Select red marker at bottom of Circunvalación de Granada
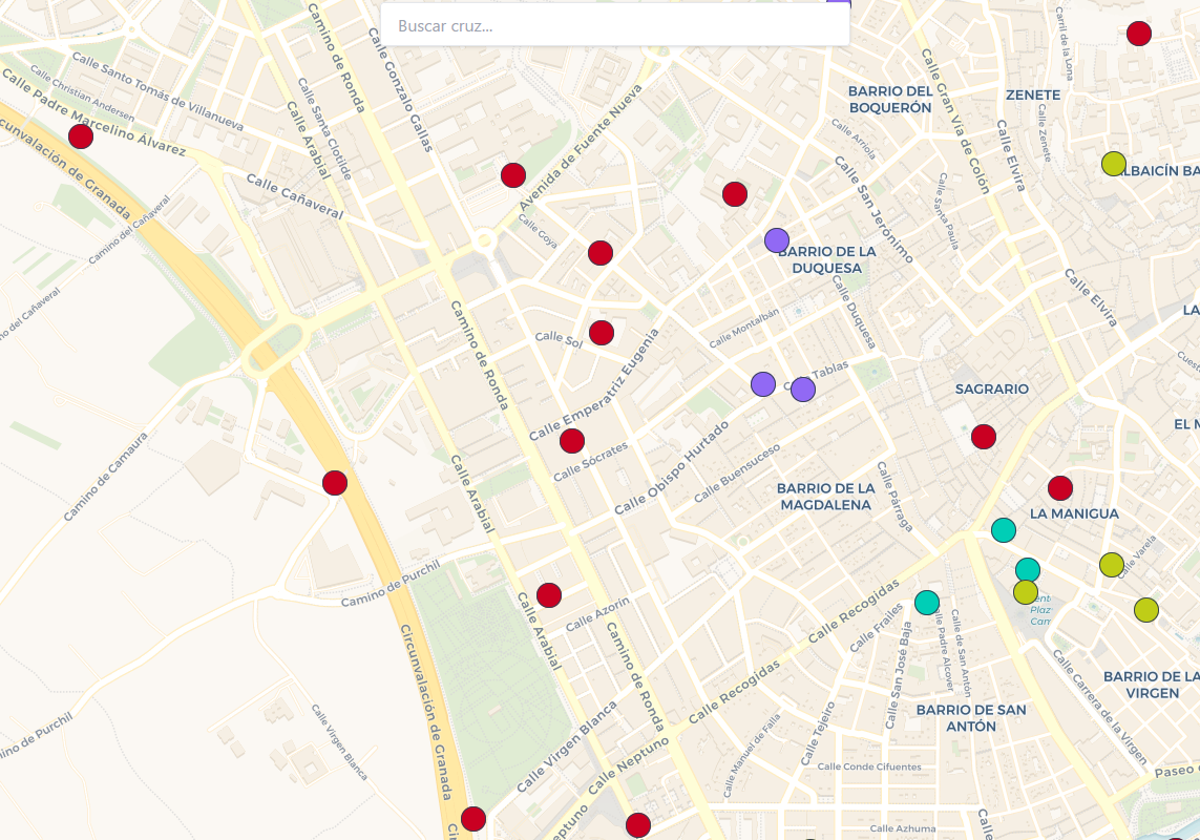The image size is (1200, 840). (x=473, y=819)
